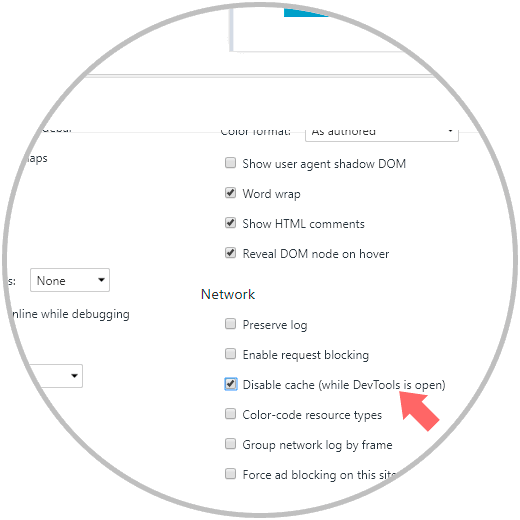This screenshot has width=520, height=520.
Task: Enable Color-code resource types checkbox
Action: click(x=230, y=414)
